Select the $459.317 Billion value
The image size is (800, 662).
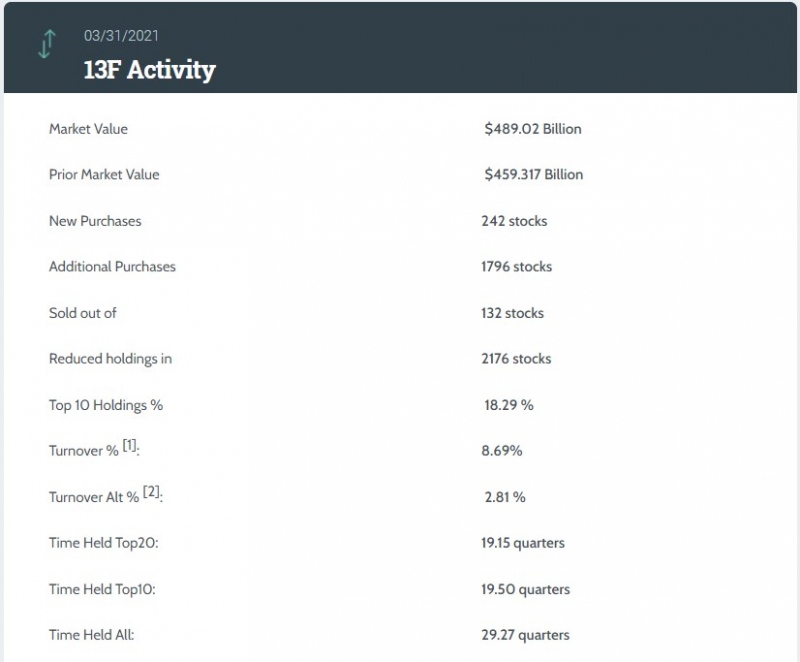(534, 174)
